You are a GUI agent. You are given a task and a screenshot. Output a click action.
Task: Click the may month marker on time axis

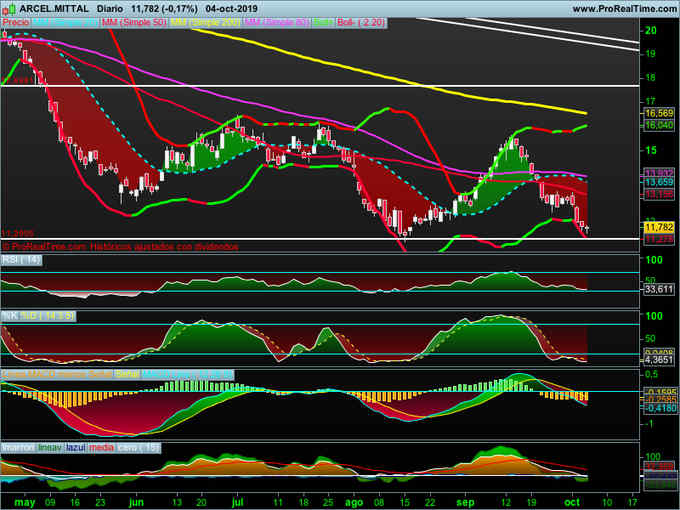click(x=25, y=502)
